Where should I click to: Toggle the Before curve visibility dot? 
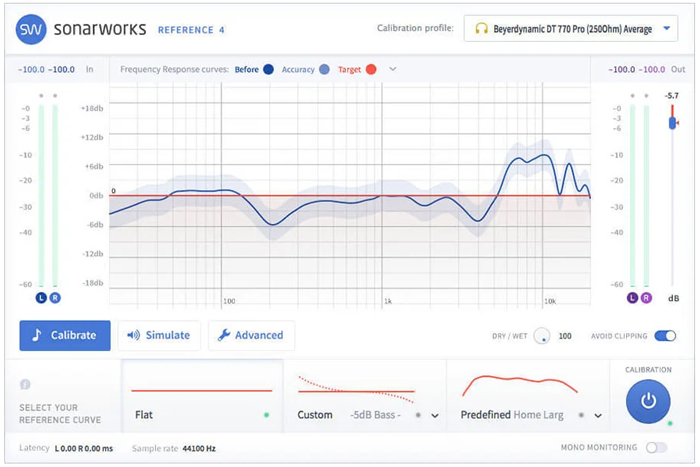268,70
